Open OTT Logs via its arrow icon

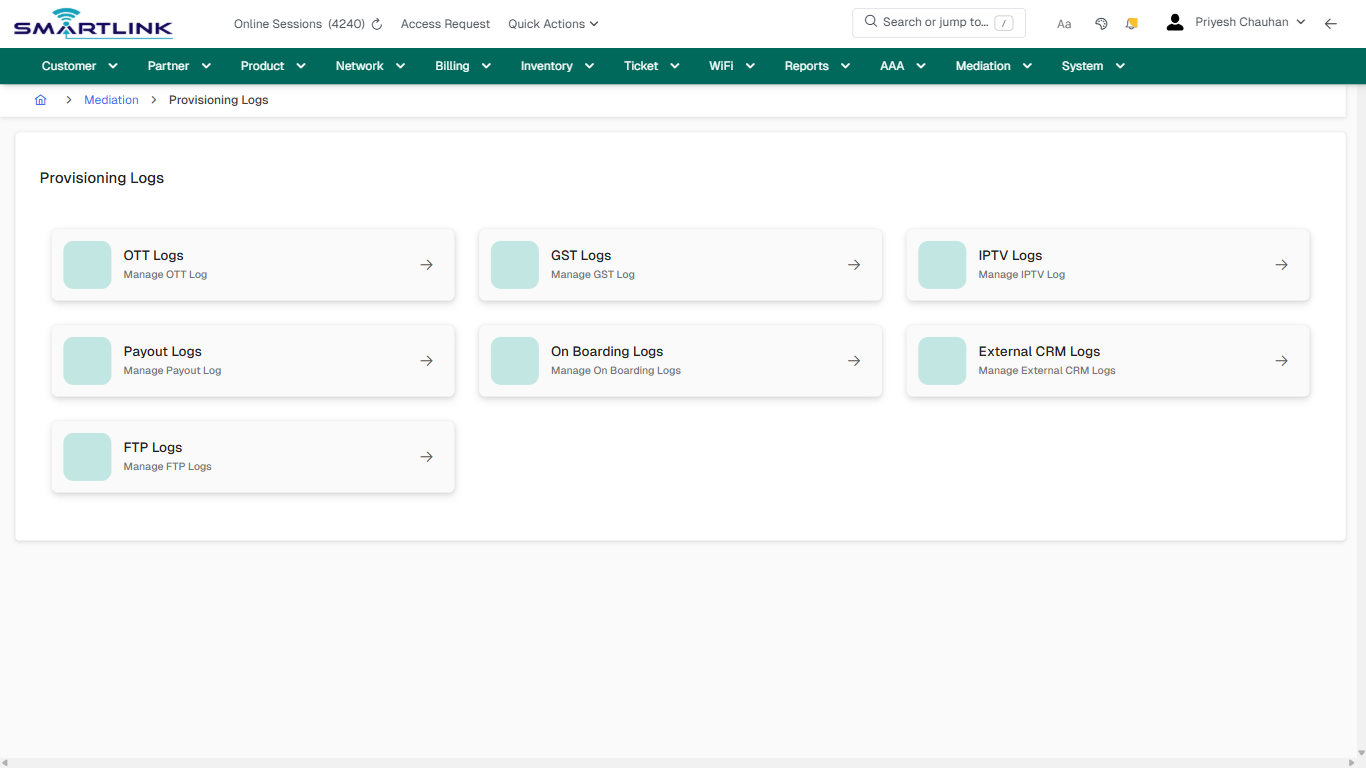coord(426,264)
